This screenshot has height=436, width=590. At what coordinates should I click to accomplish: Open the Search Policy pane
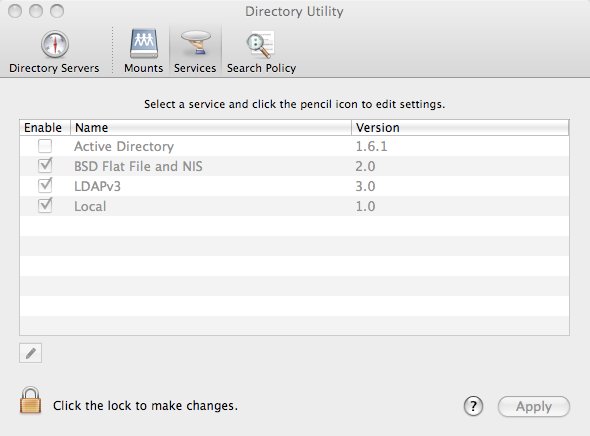pos(261,52)
